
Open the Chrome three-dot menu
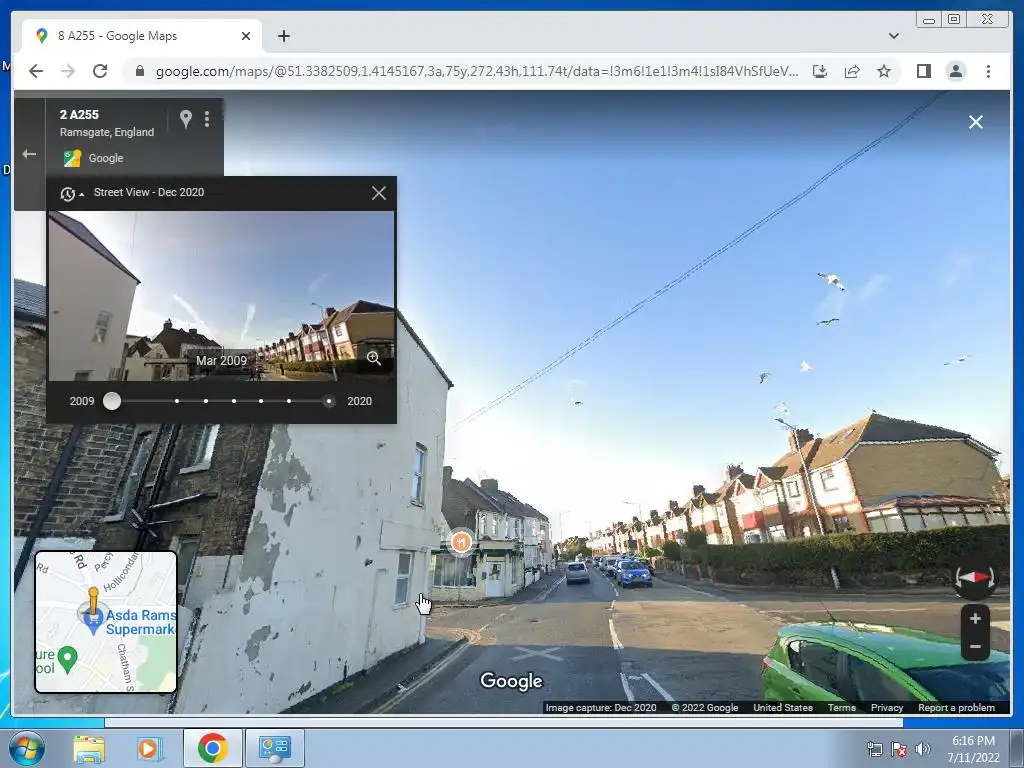pyautogui.click(x=988, y=71)
